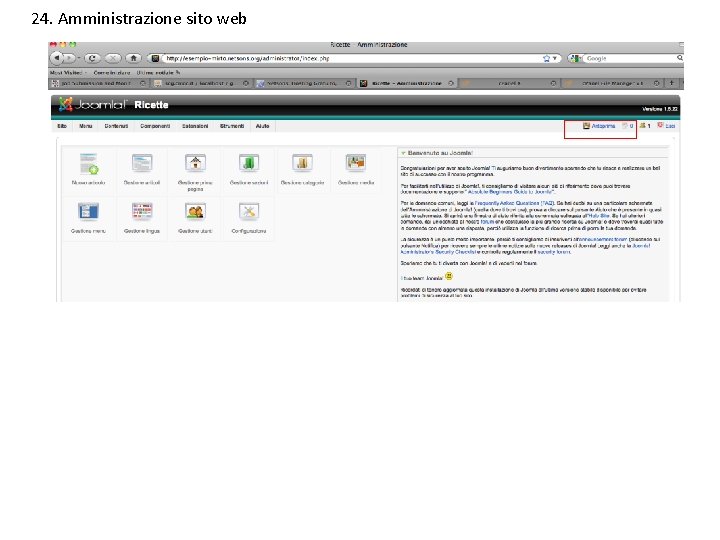Open the Strumenti menu
The height and width of the screenshot is (540, 720).
tap(232, 126)
